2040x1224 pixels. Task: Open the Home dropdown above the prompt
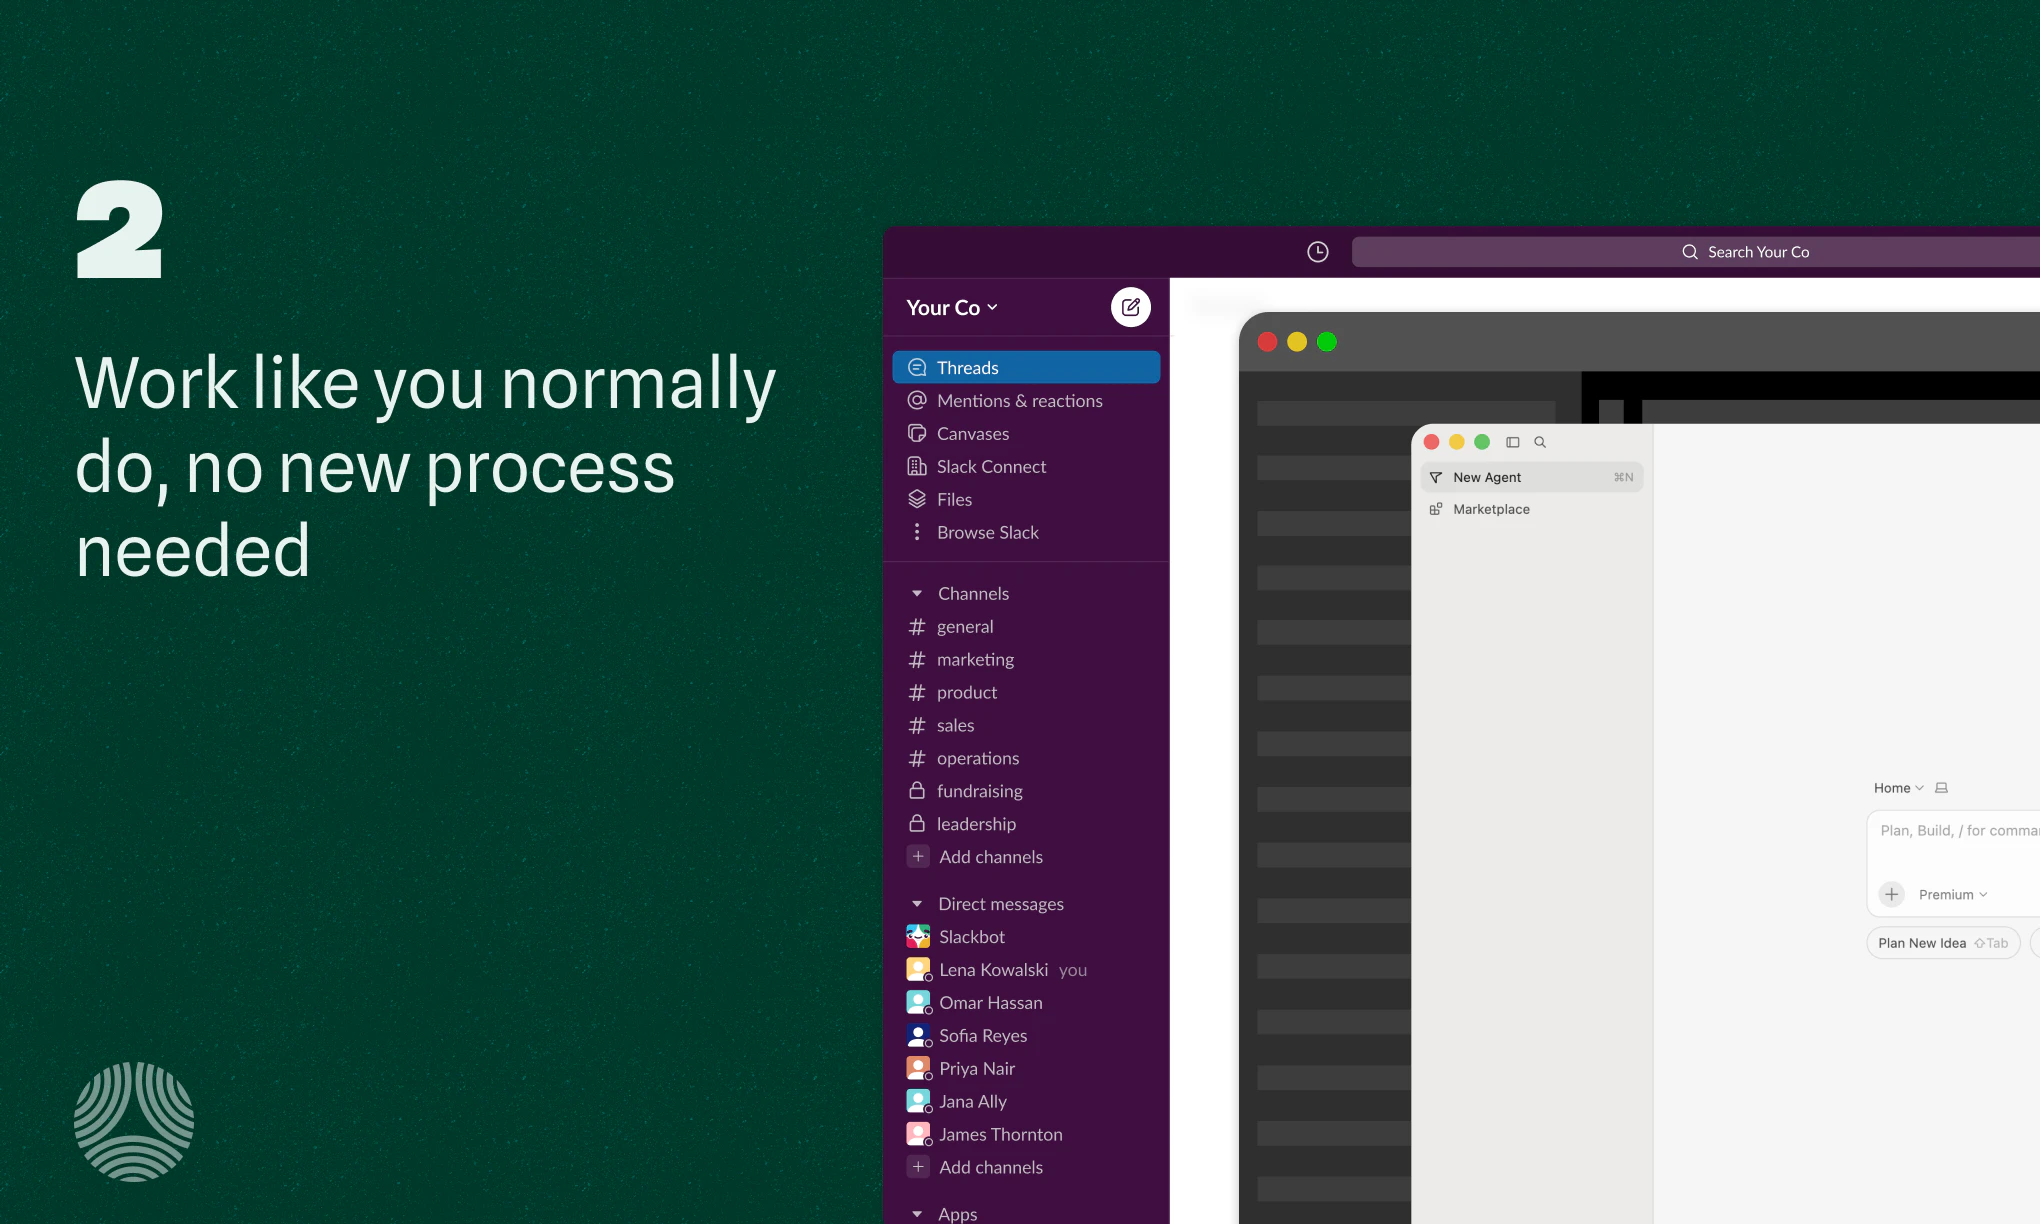click(x=1898, y=788)
